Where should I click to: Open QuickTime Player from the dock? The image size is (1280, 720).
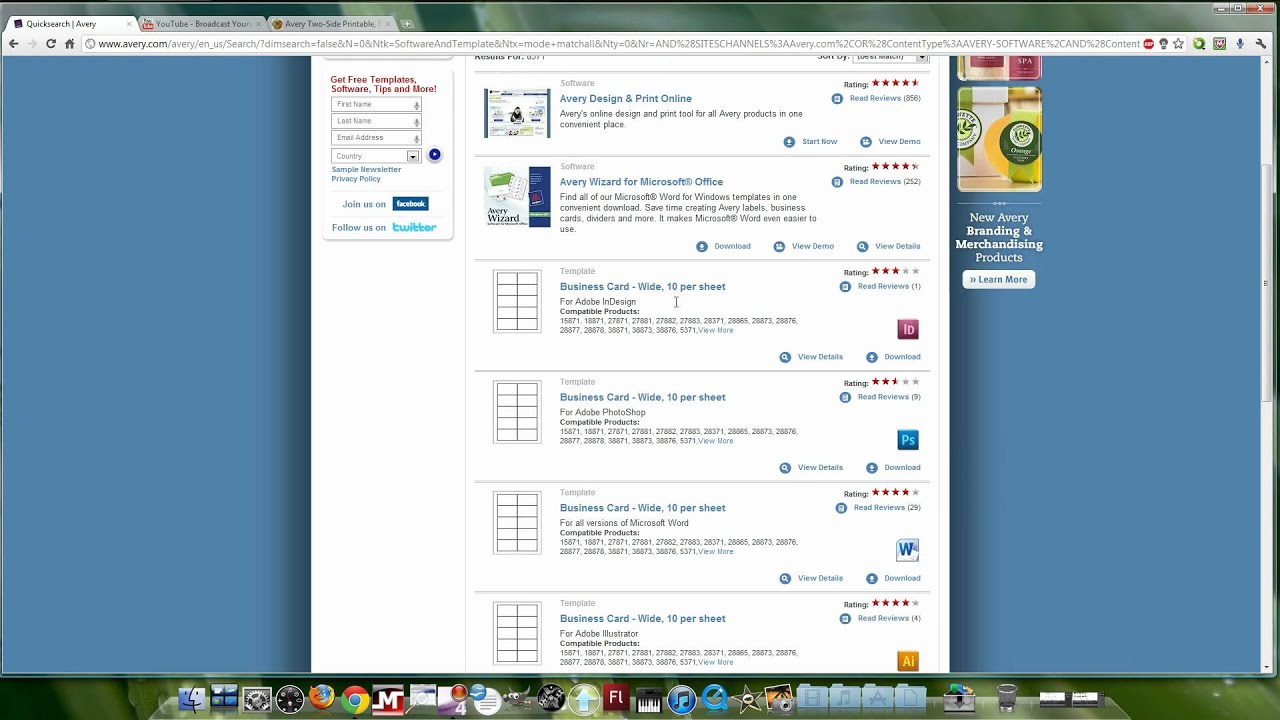coord(714,699)
